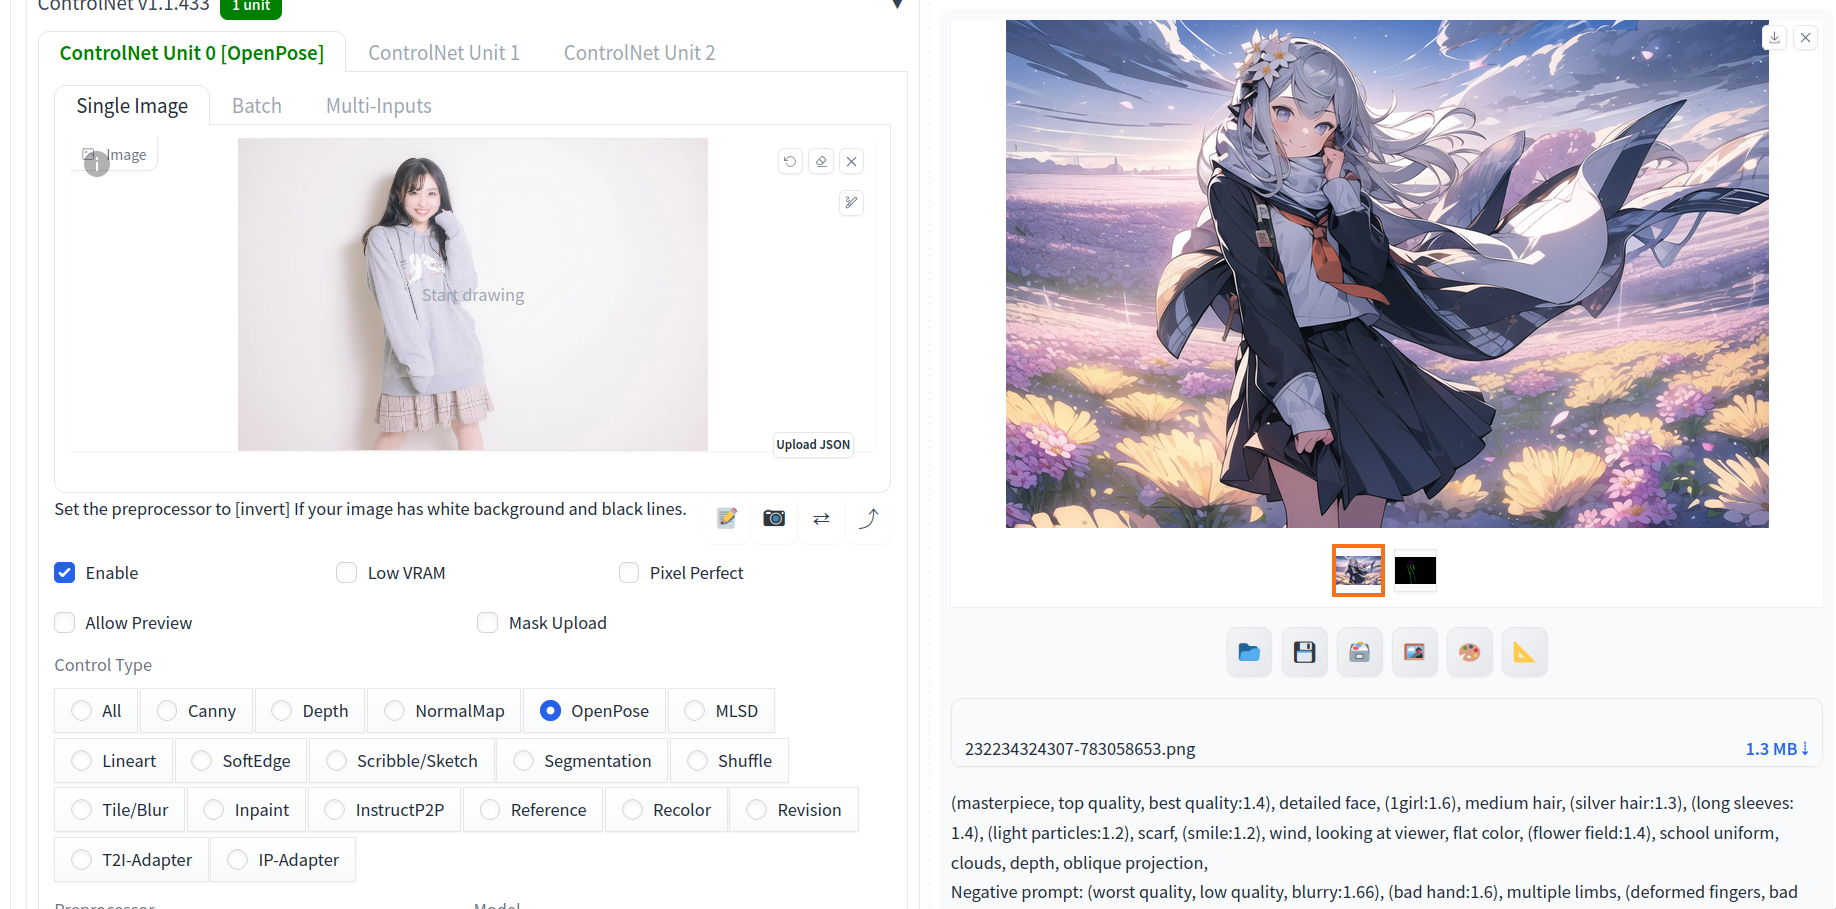The width and height of the screenshot is (1836, 909).
Task: Open output folder with the blue folder icon
Action: pyautogui.click(x=1249, y=652)
